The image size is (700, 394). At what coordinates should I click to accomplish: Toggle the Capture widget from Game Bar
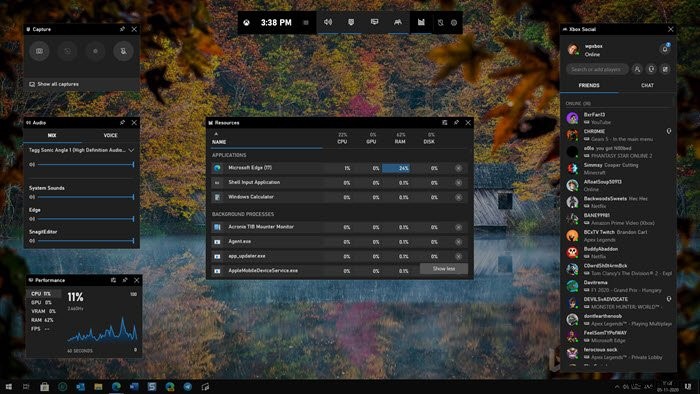[351, 22]
